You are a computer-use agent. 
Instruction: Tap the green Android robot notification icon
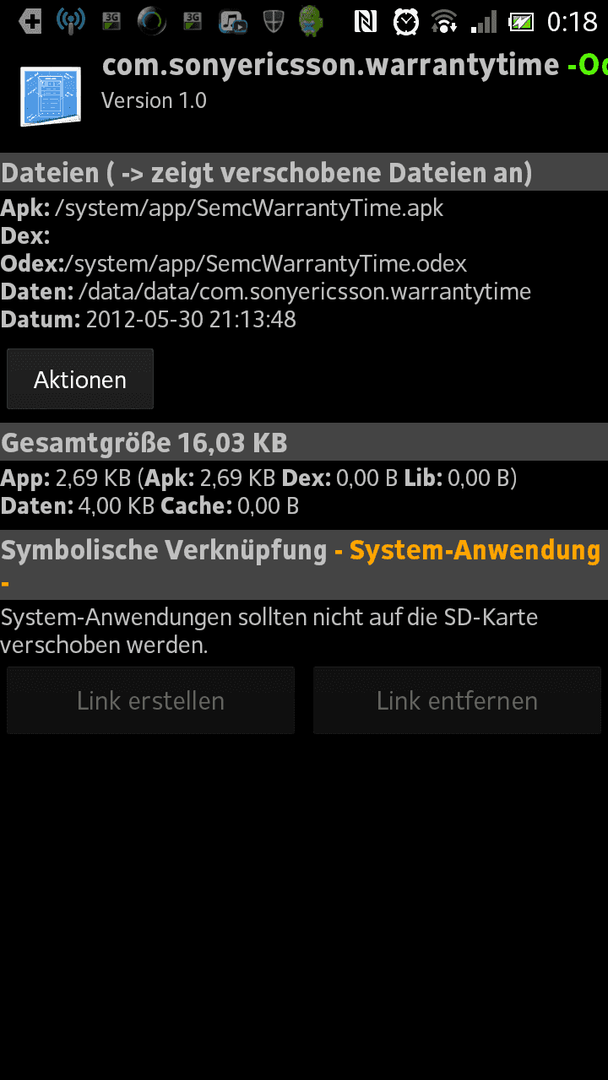pyautogui.click(x=311, y=22)
